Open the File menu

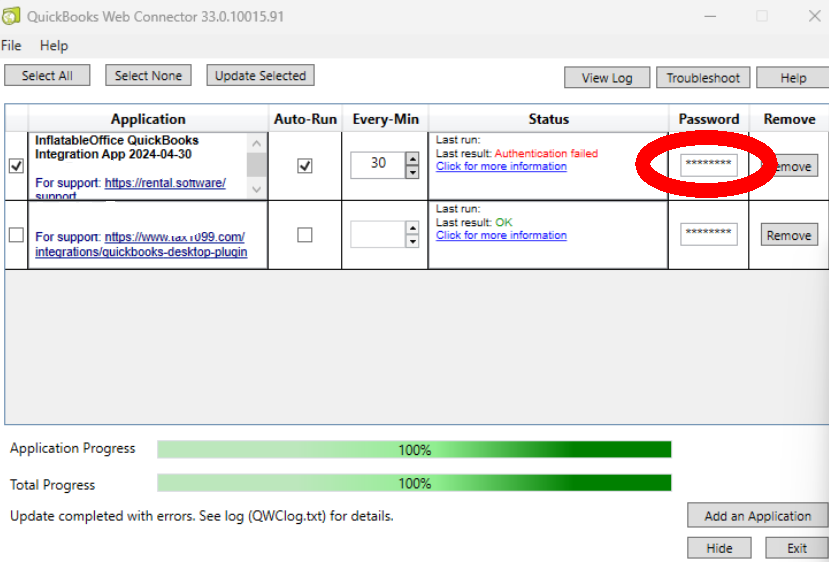click(x=11, y=46)
